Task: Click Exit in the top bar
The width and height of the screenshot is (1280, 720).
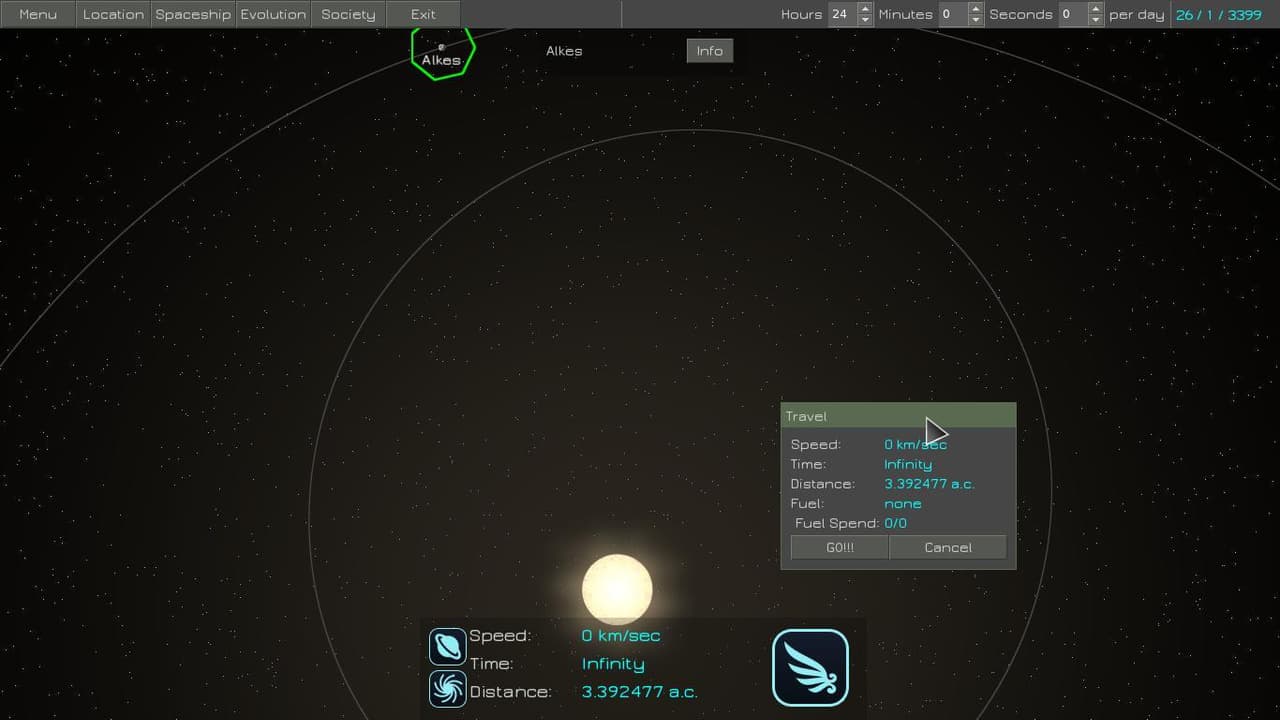Action: click(x=423, y=14)
